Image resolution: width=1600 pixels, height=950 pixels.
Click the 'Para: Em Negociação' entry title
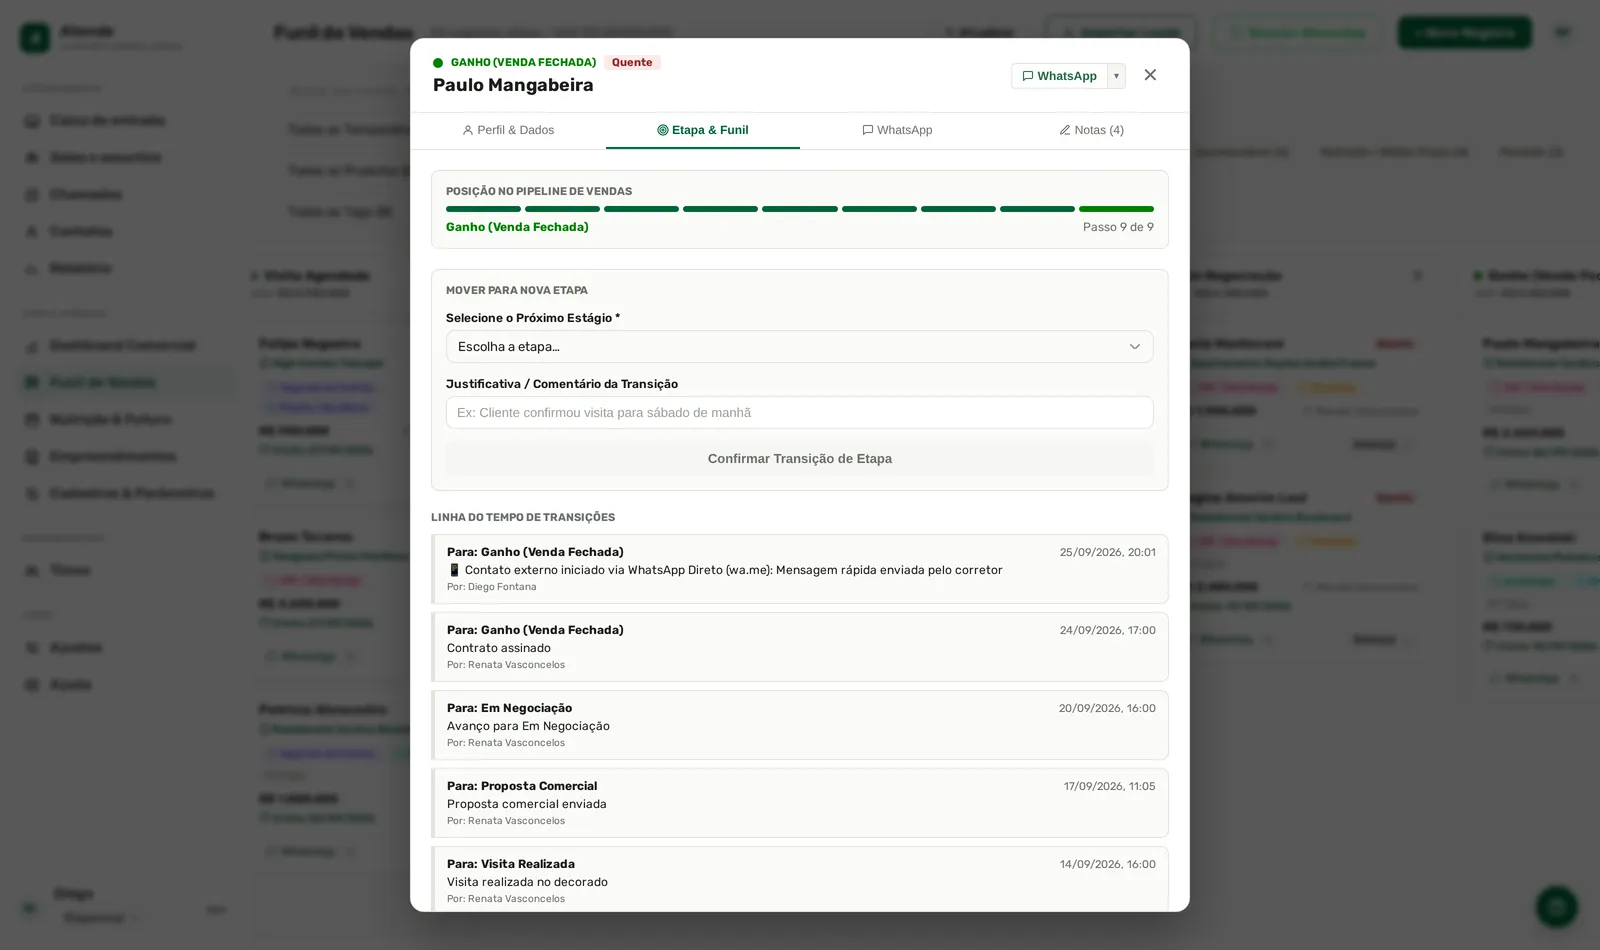510,708
